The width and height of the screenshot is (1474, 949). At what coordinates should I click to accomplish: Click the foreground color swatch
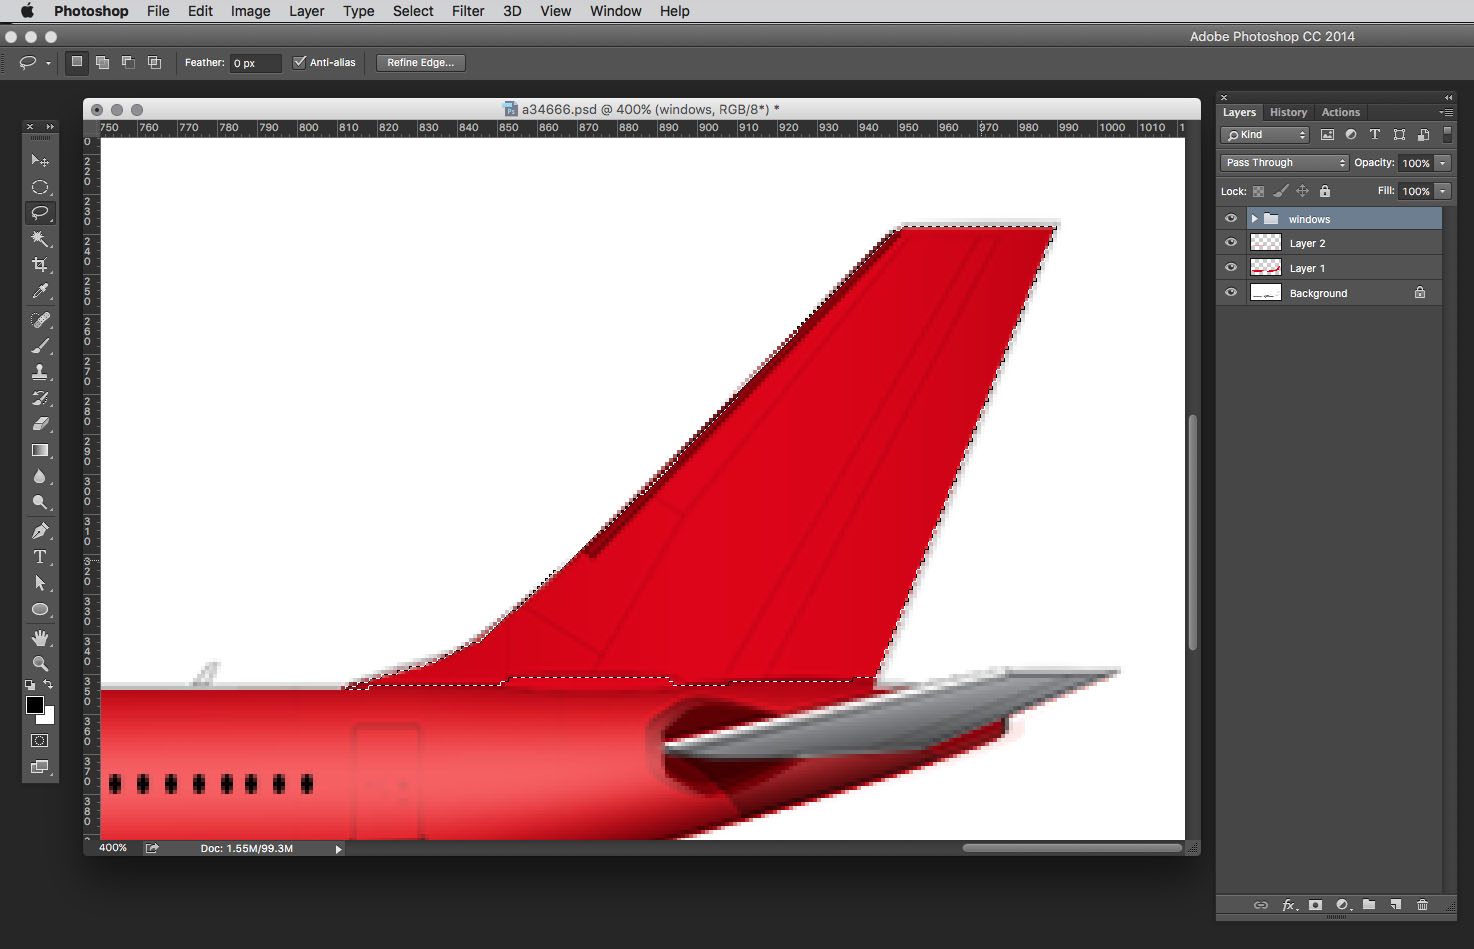pyautogui.click(x=35, y=705)
